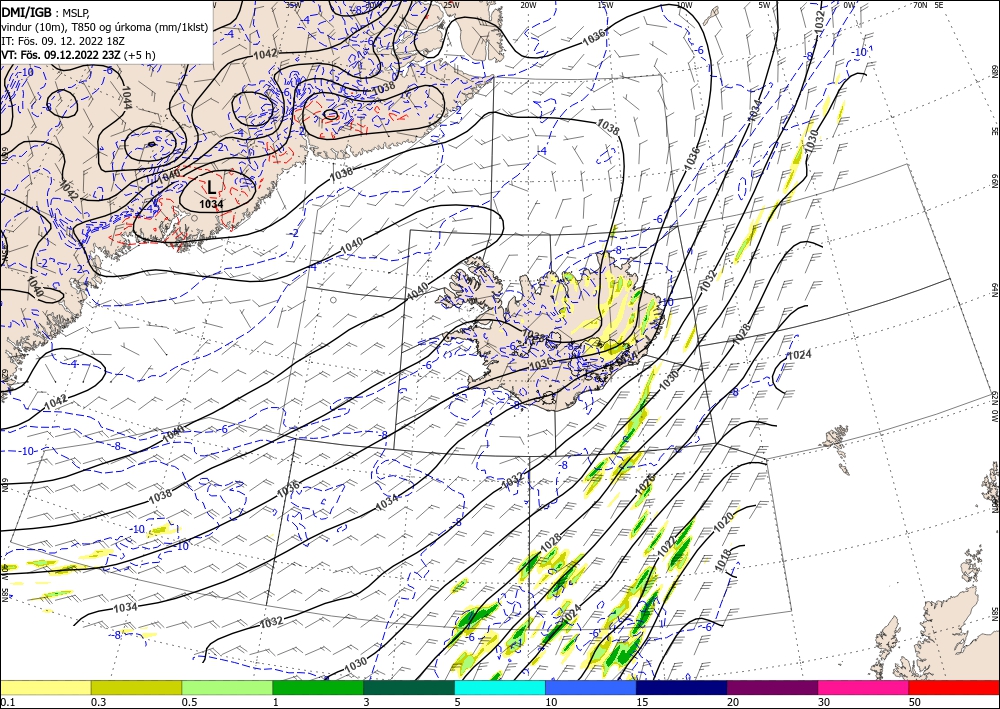
Task: Pick the blue 10 mm legend color band
Action: [591, 687]
